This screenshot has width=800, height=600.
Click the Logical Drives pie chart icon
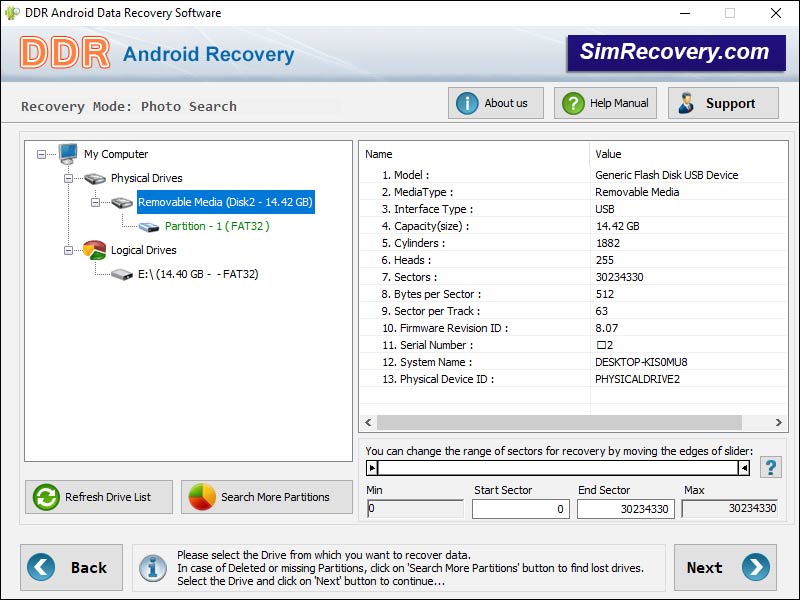pos(95,249)
